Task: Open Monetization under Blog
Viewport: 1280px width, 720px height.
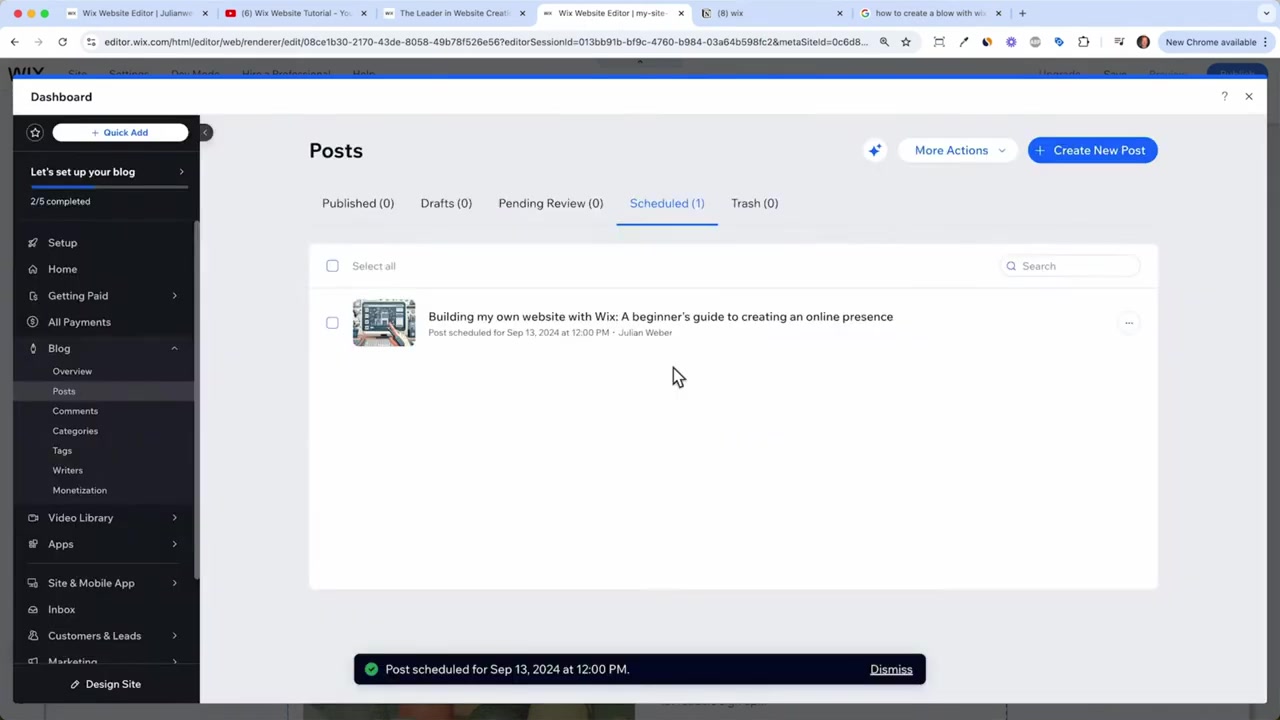Action: [79, 490]
